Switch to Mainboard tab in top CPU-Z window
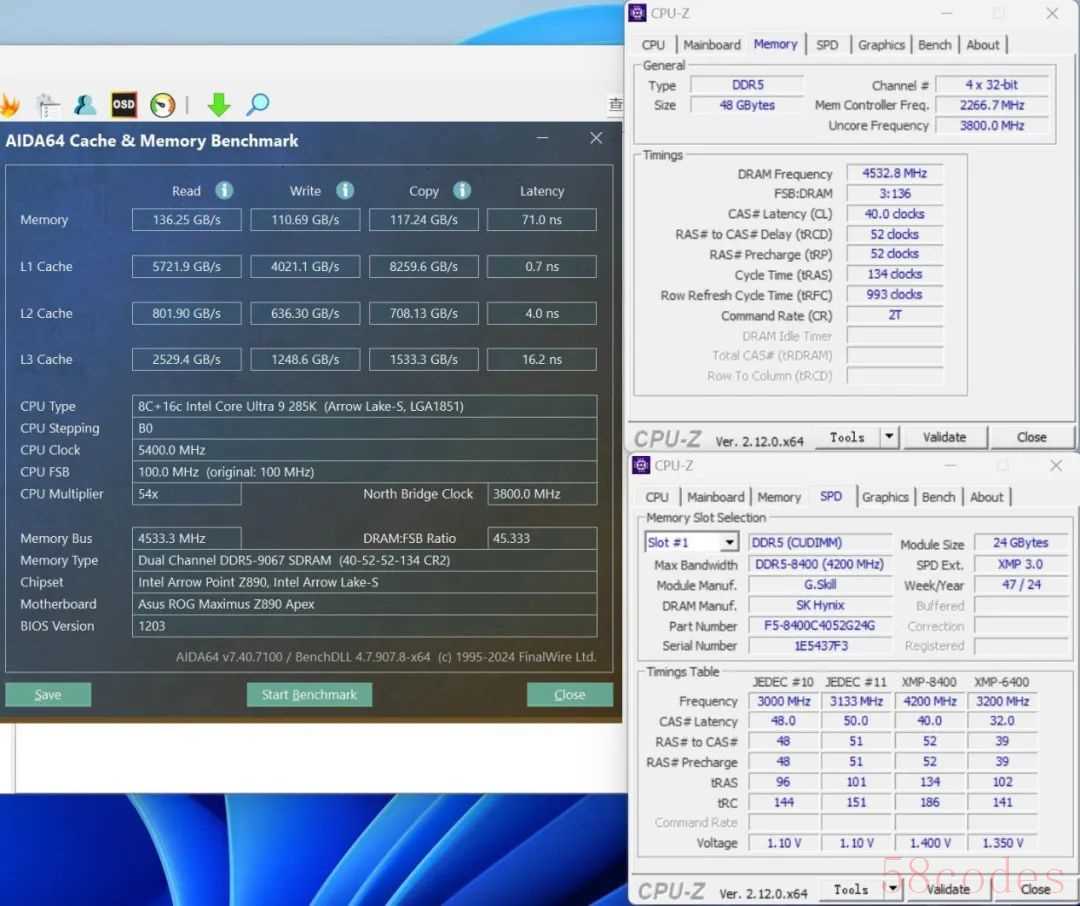 [712, 45]
